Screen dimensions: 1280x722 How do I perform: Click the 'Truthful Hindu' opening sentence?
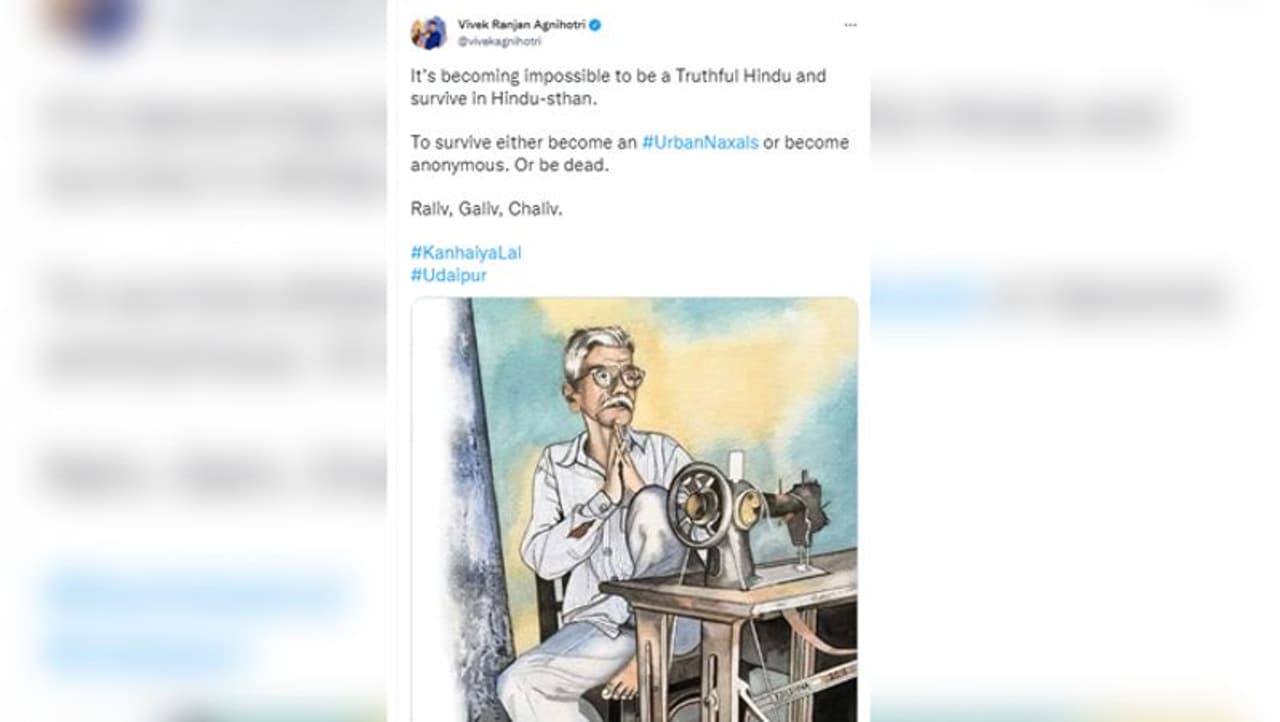click(x=618, y=76)
